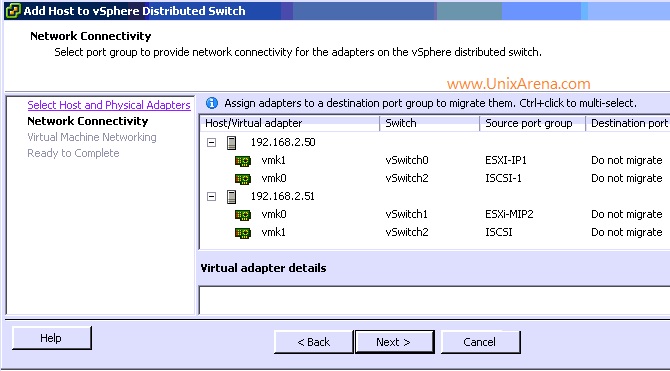670x371 pixels.
Task: Select the adapter icon for vmk1 using ISCSI
Action: pos(243,233)
